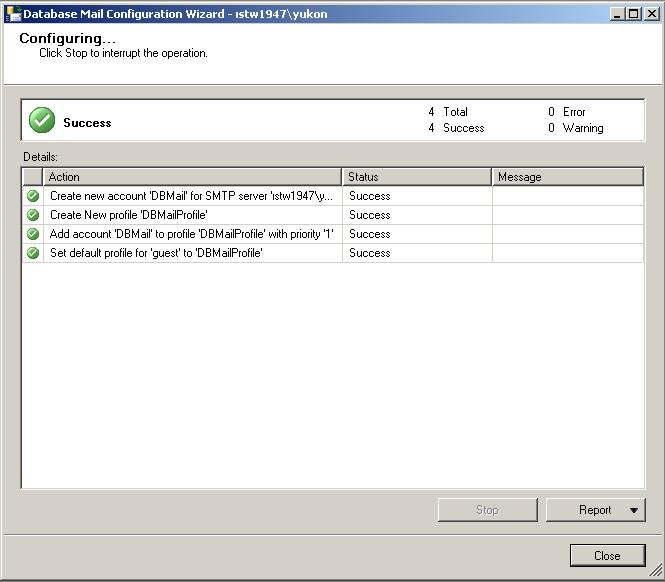Maximize the Database Mail wizard window
The image size is (665, 582).
coord(634,14)
